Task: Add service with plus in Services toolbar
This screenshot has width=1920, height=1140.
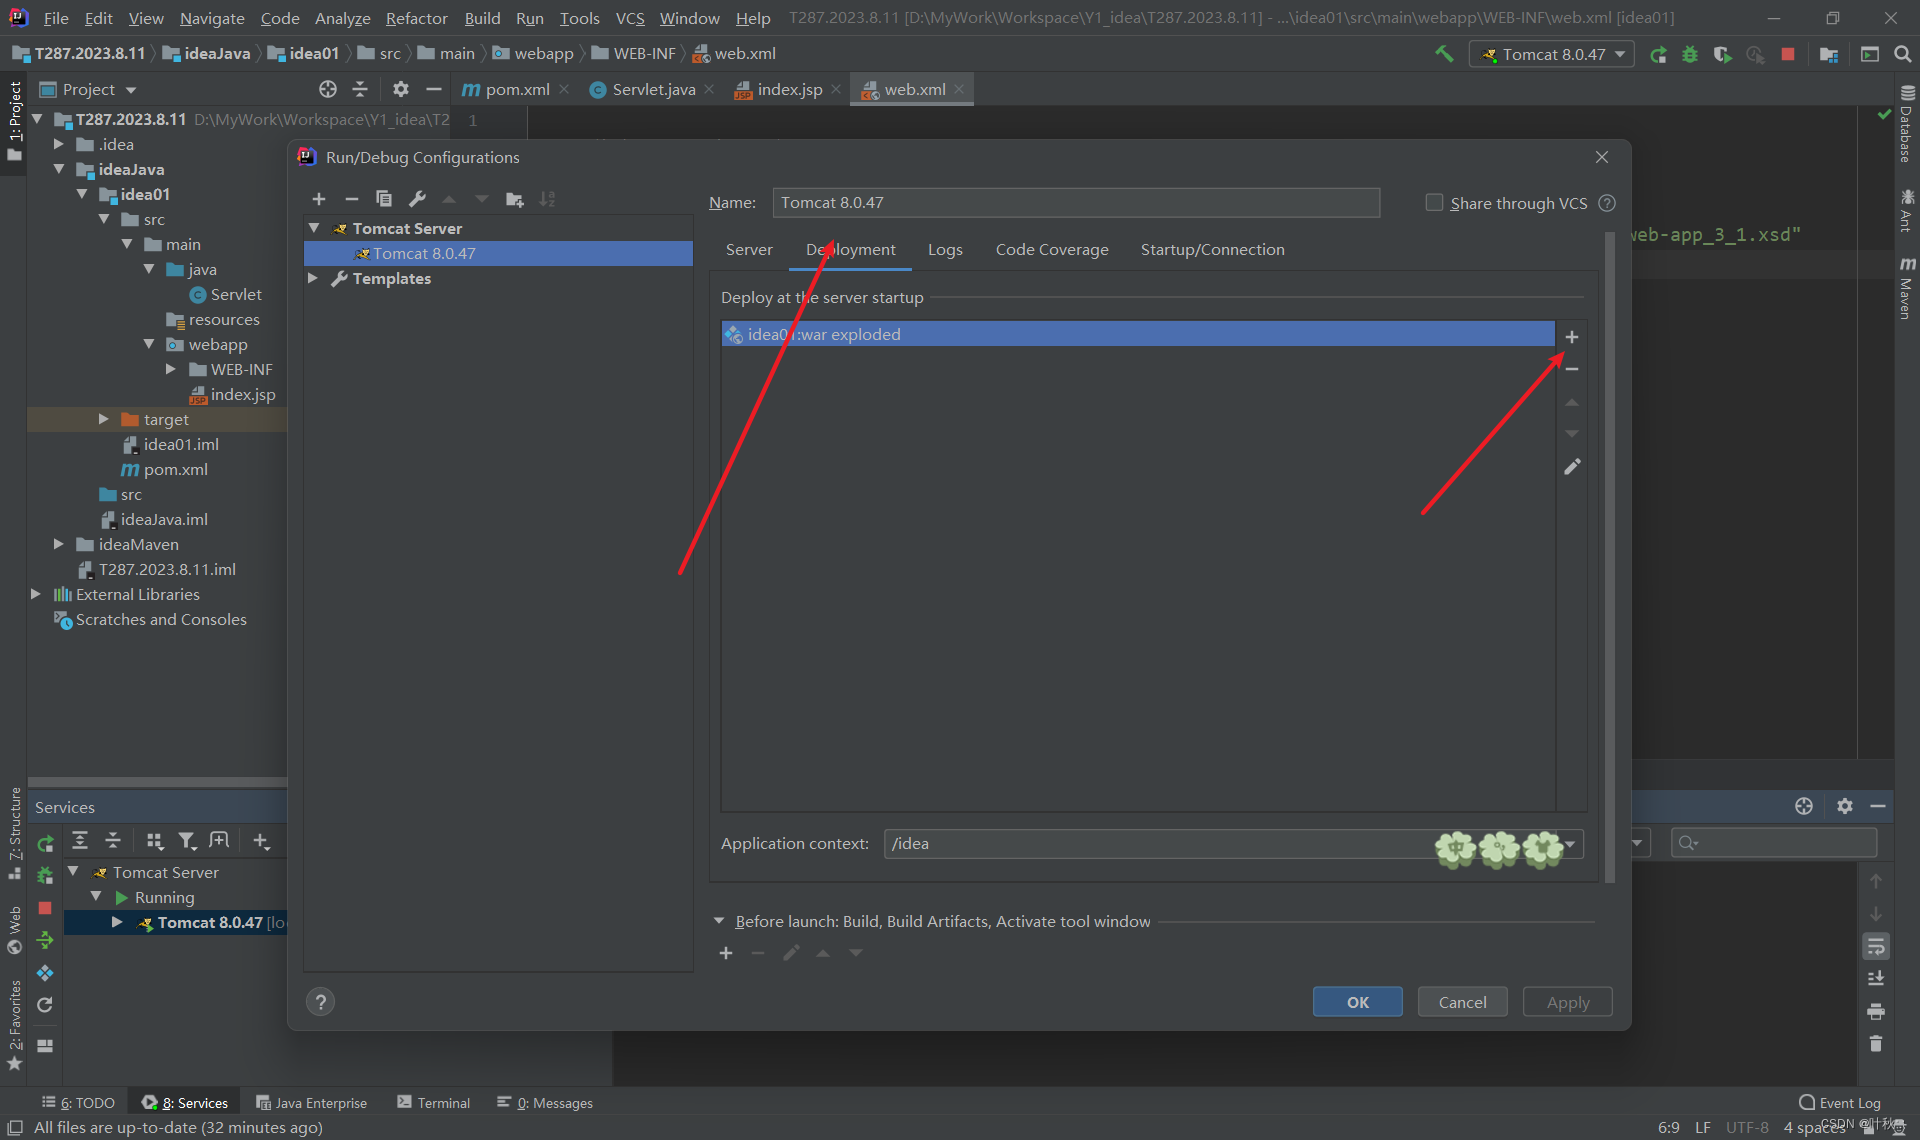Action: click(261, 841)
